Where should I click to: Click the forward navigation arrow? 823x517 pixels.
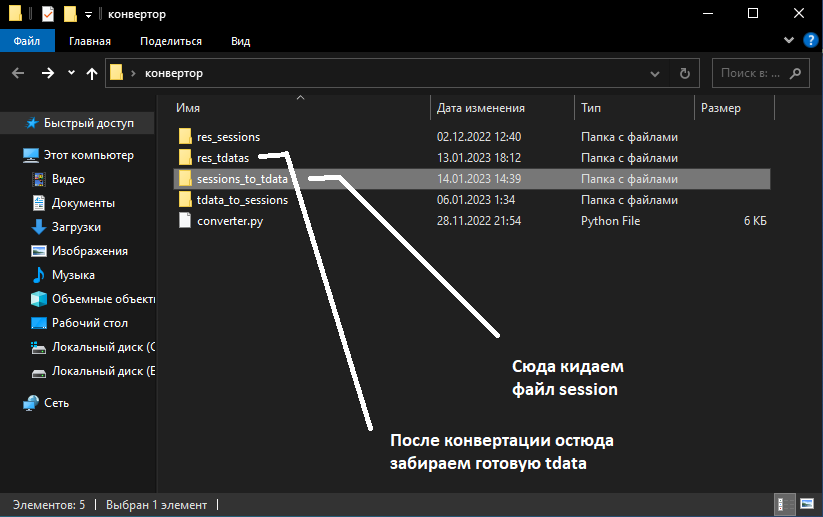tap(47, 73)
